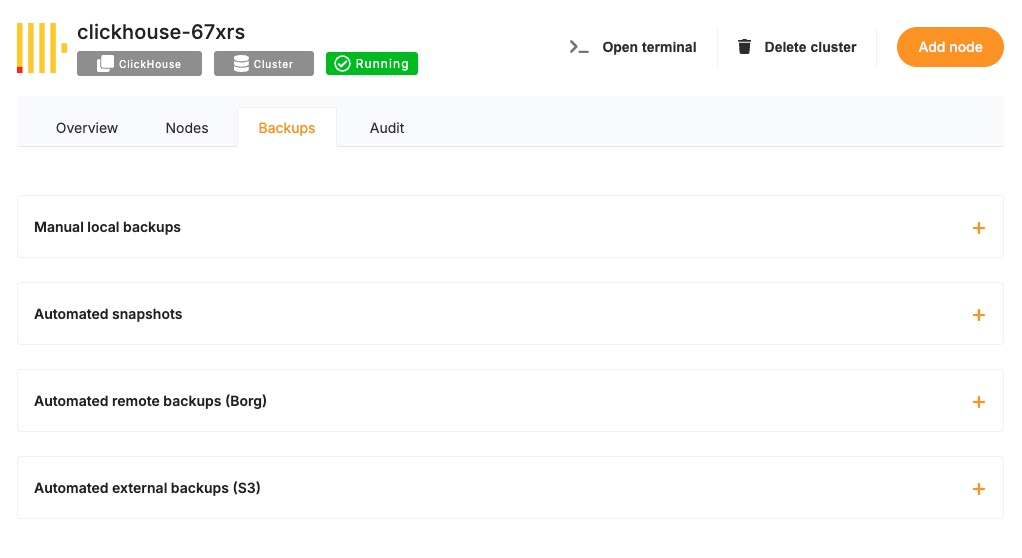The height and width of the screenshot is (558, 1022).
Task: Expand S3 external backups plus icon
Action: click(978, 489)
